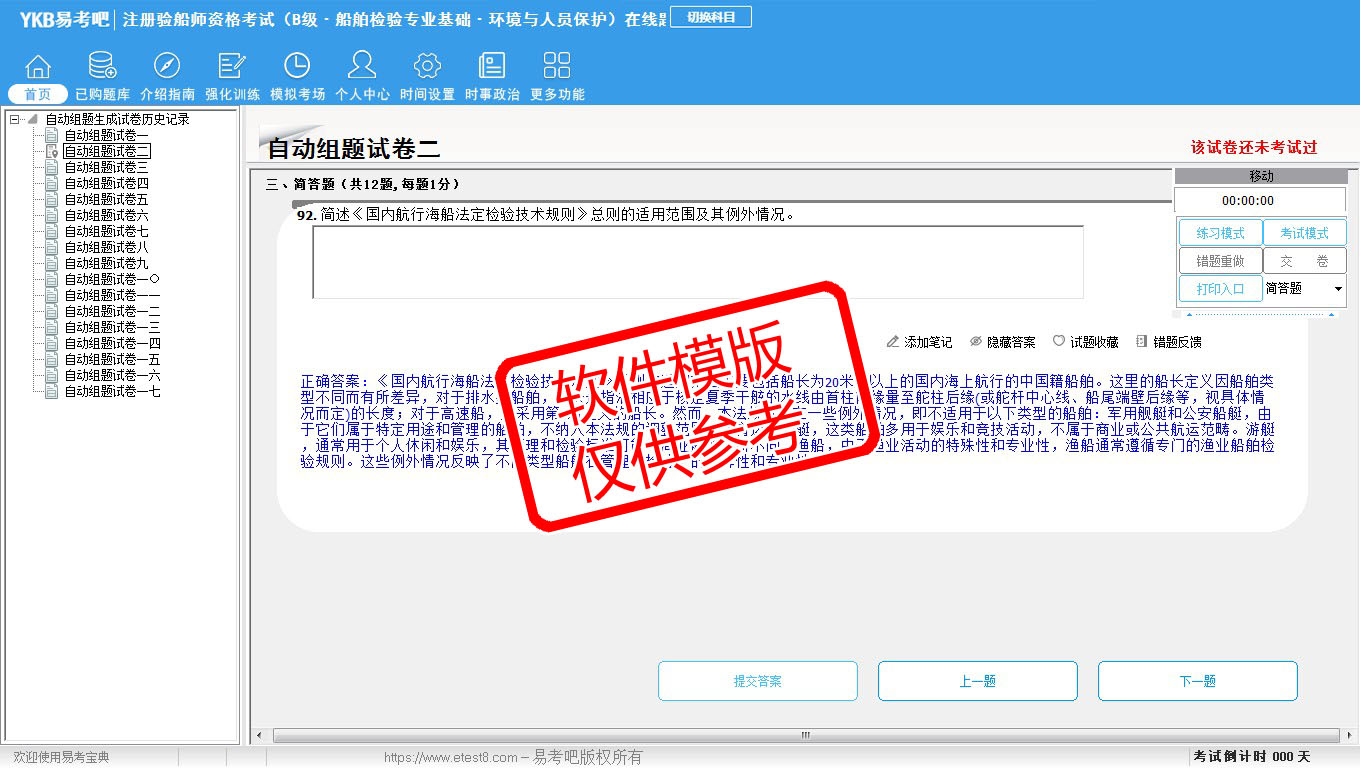This screenshot has width=1360, height=768.
Task: Switch to 考试模式 exam mode
Action: (1304, 233)
